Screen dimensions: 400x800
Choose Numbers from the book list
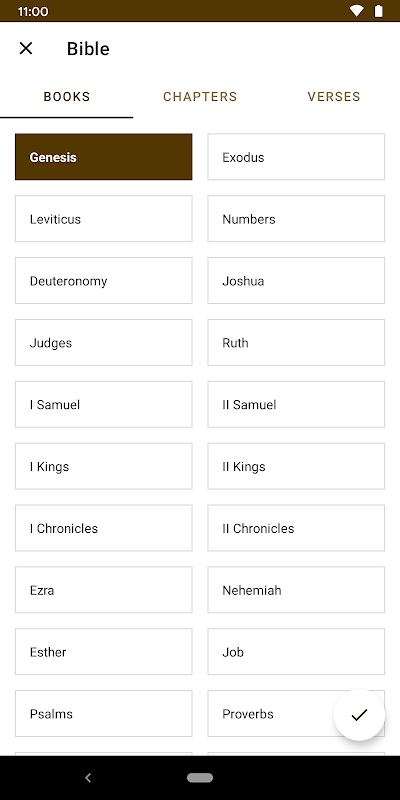point(296,218)
